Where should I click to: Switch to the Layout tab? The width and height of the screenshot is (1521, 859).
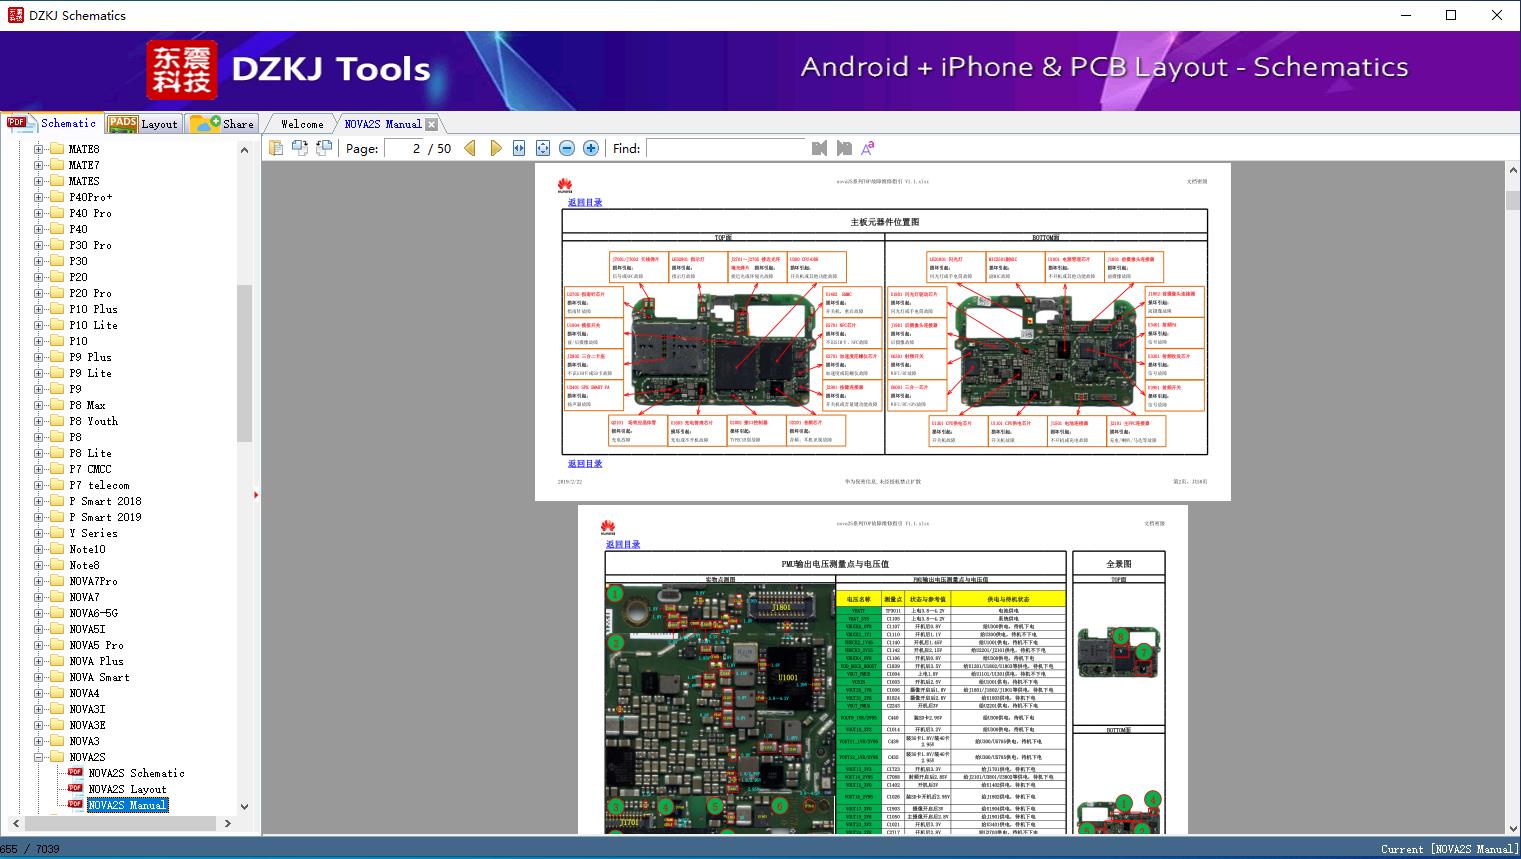[x=142, y=124]
